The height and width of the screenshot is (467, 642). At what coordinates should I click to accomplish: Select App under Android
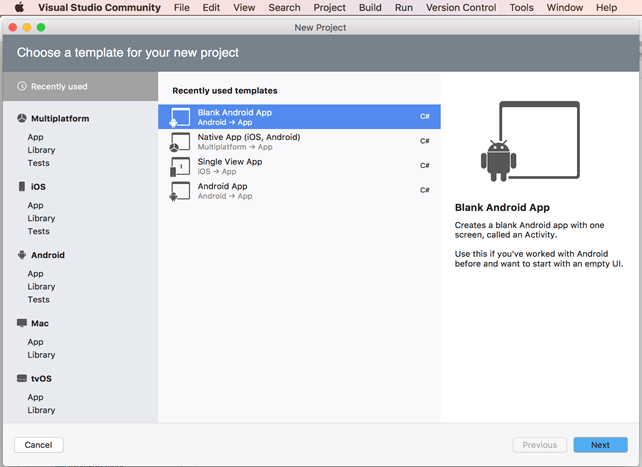pos(36,274)
